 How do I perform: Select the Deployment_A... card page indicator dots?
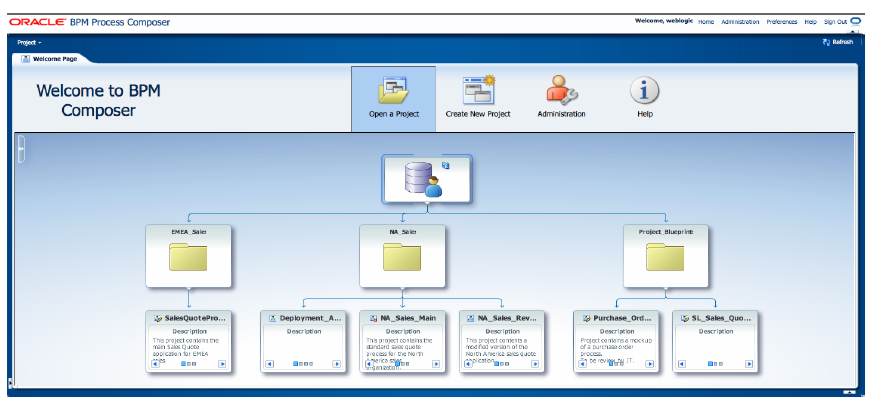pos(303,364)
